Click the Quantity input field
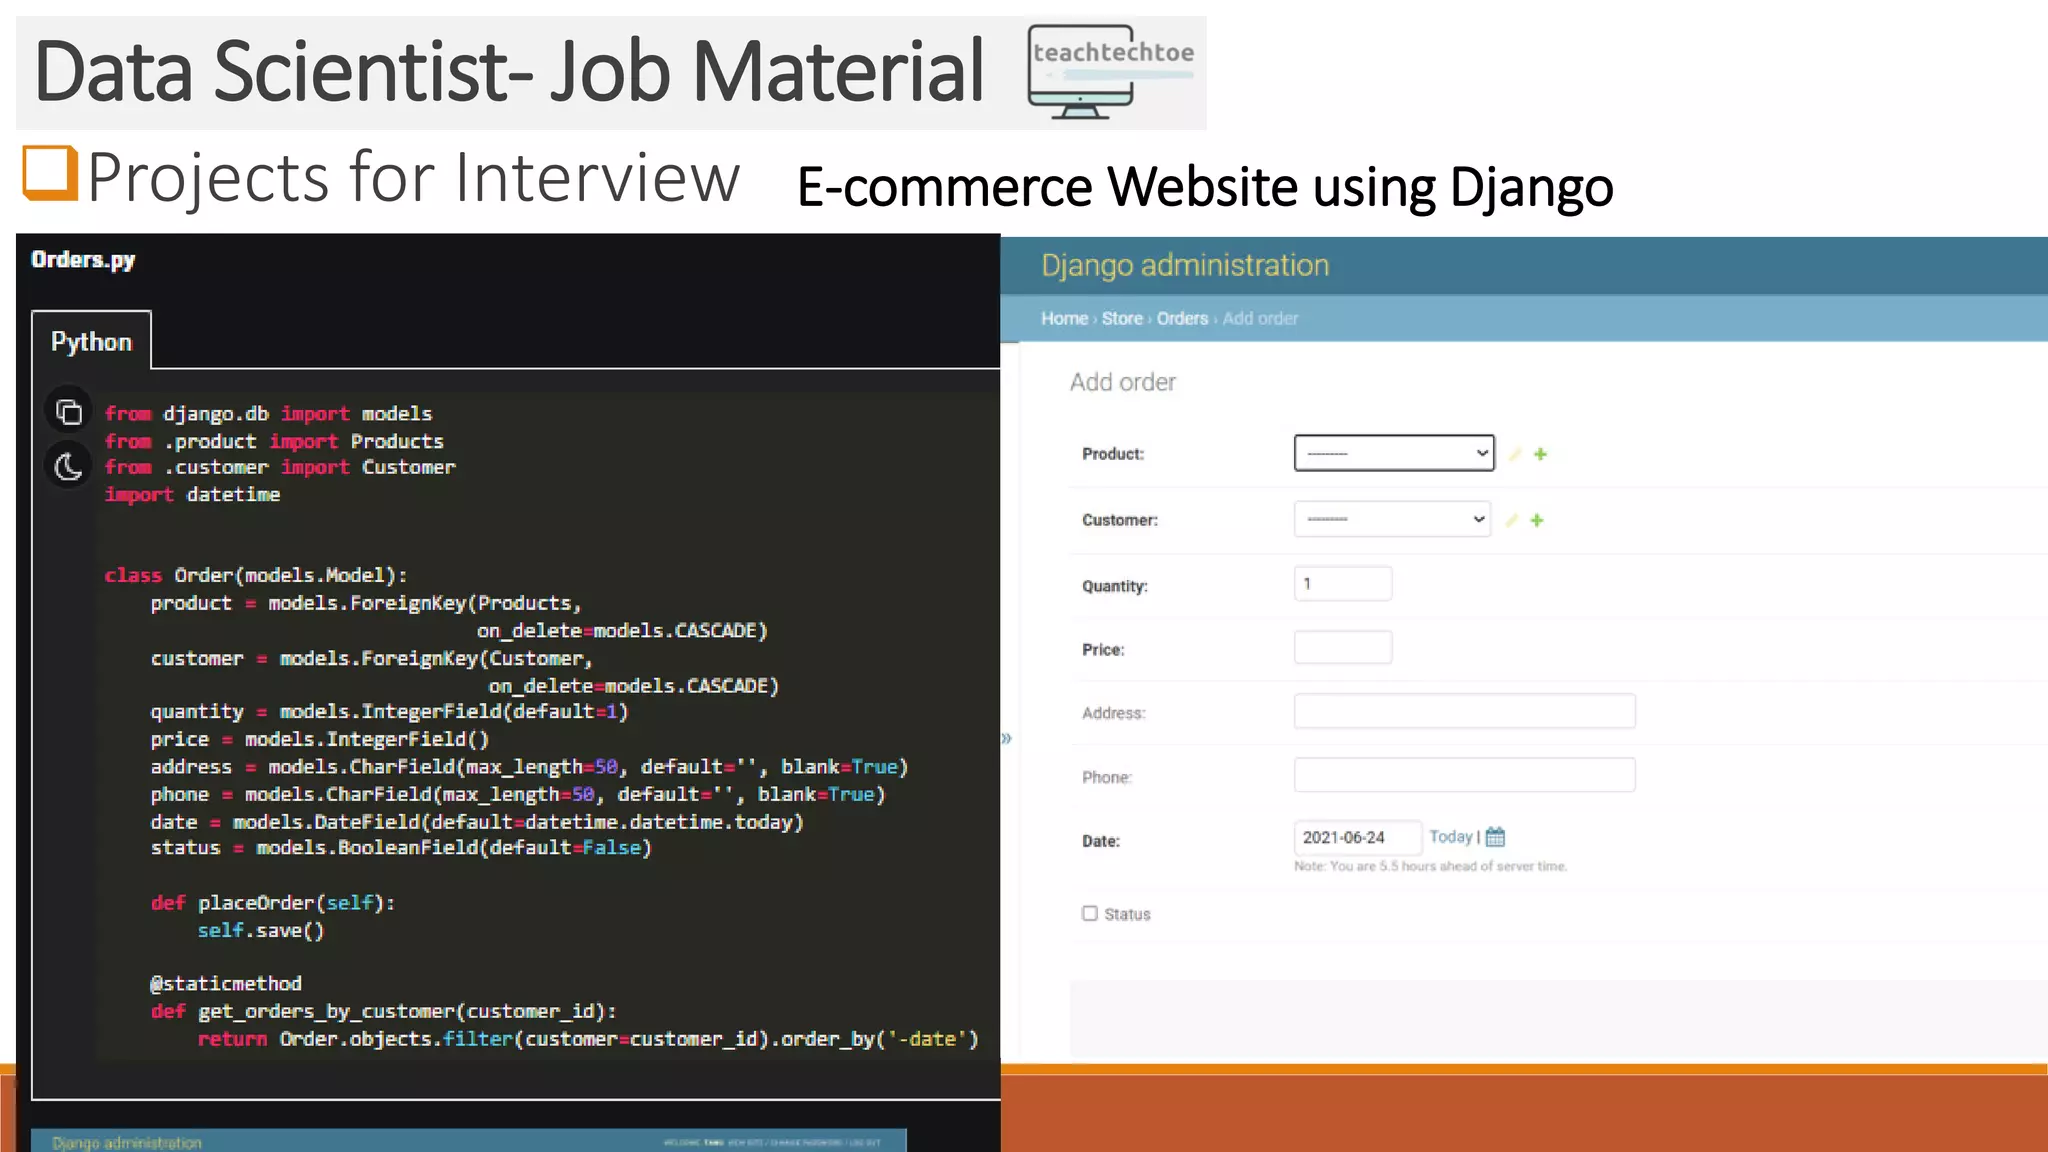This screenshot has width=2048, height=1152. tap(1343, 584)
